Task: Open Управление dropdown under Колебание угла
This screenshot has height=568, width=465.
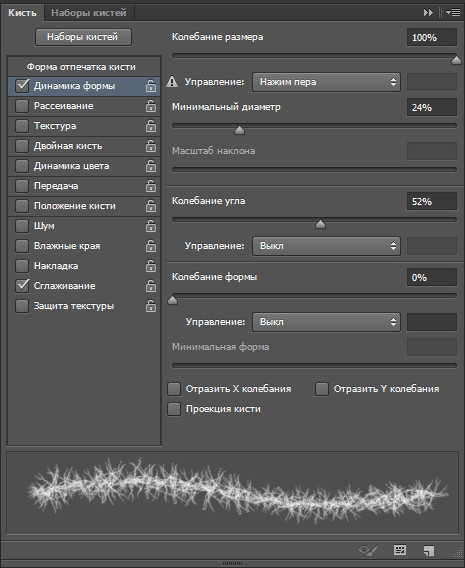Action: 326,246
